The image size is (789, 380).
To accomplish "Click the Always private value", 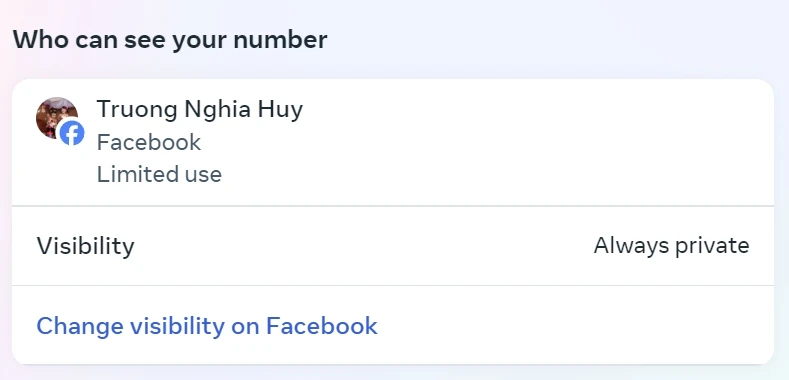I will pyautogui.click(x=671, y=246).
